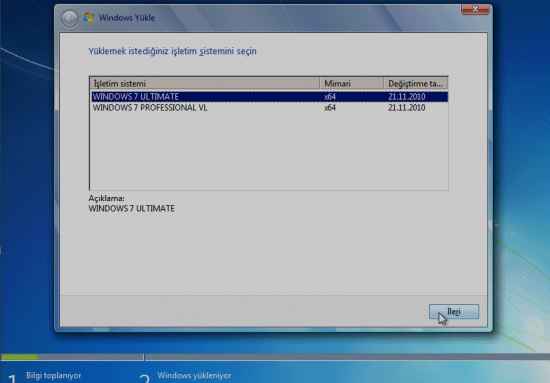The height and width of the screenshot is (383, 550).
Task: Click x64 in the WINDOWS 7 ULTIMATE row
Action: pos(330,96)
